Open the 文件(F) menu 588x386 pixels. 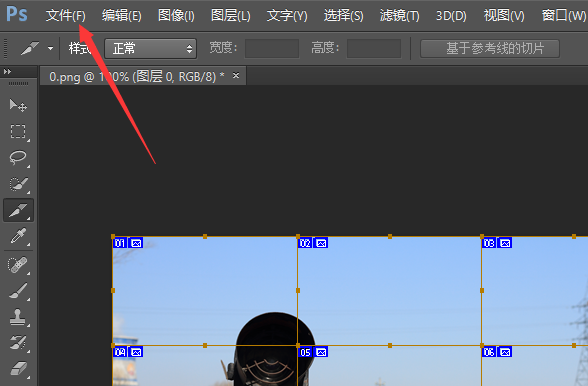coord(66,16)
